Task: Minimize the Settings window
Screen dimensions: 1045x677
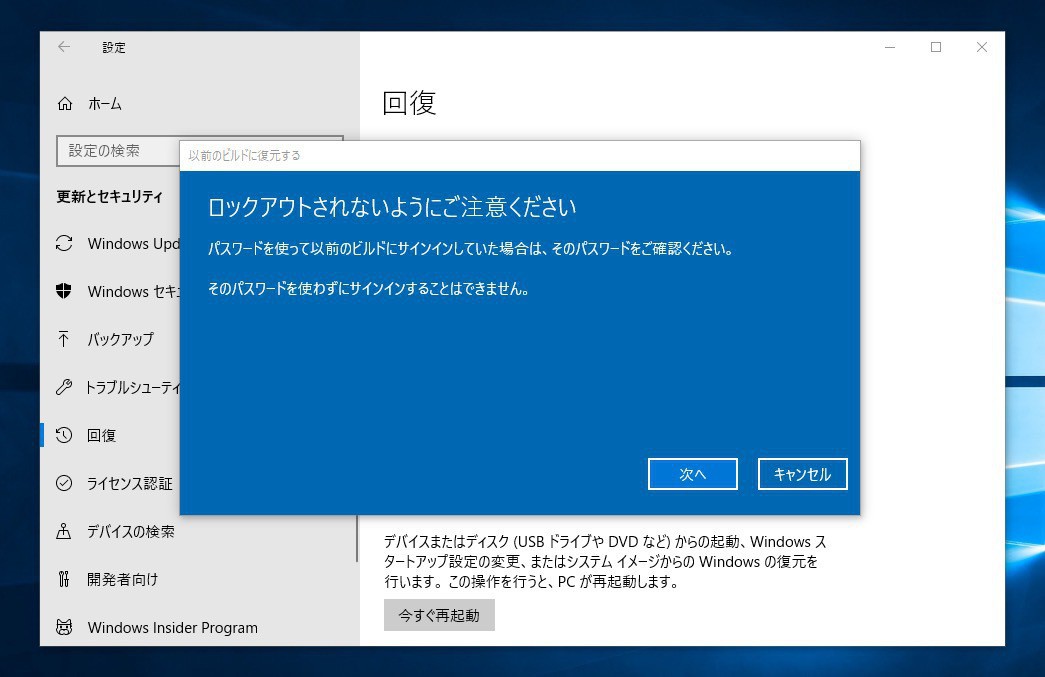Action: (x=890, y=47)
